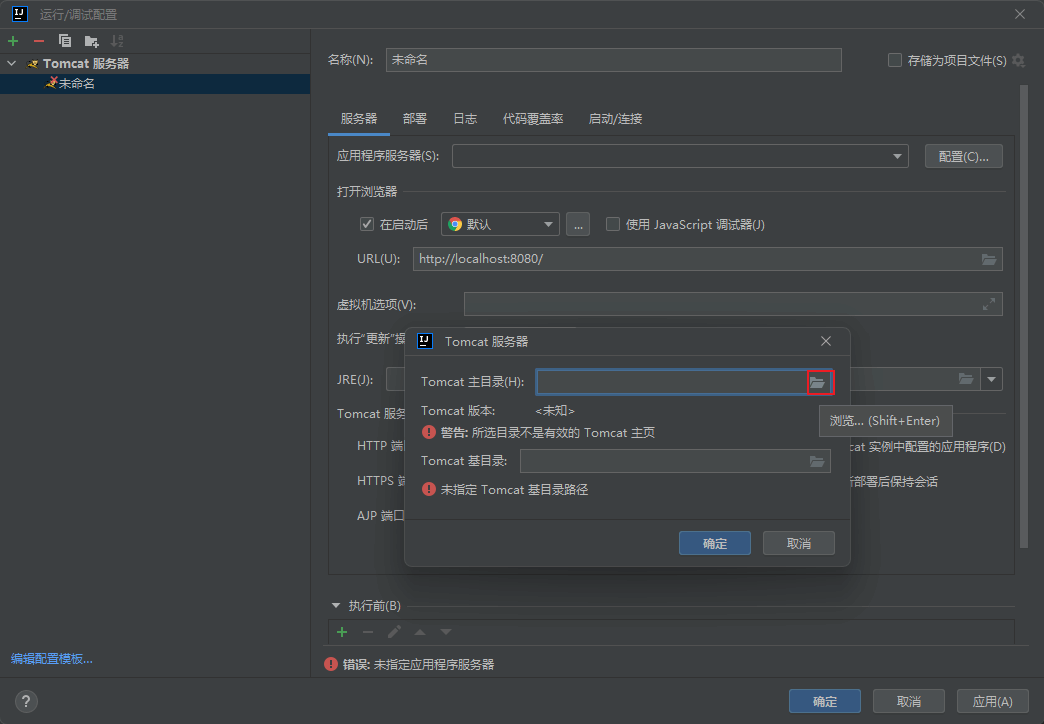Viewport: 1044px width, 724px height.
Task: Add a 执行前 task with the green plus
Action: click(342, 632)
